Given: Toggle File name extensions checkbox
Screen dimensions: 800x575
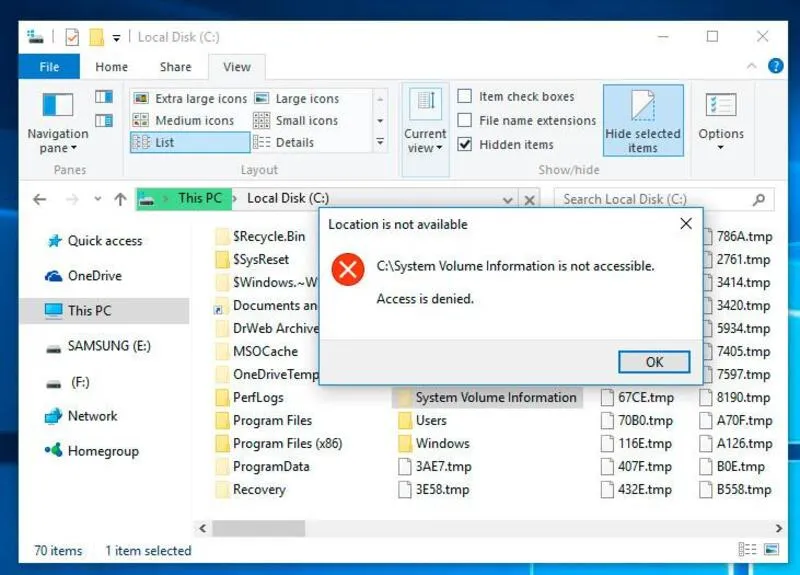Looking at the screenshot, I should tap(465, 120).
